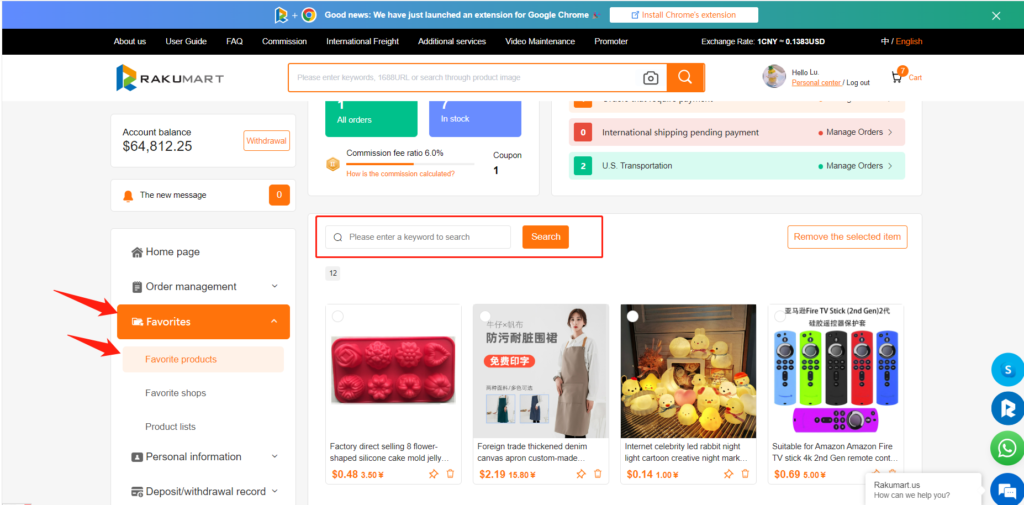Open International Freight in top navigation
The width and height of the screenshot is (1024, 505).
point(362,41)
